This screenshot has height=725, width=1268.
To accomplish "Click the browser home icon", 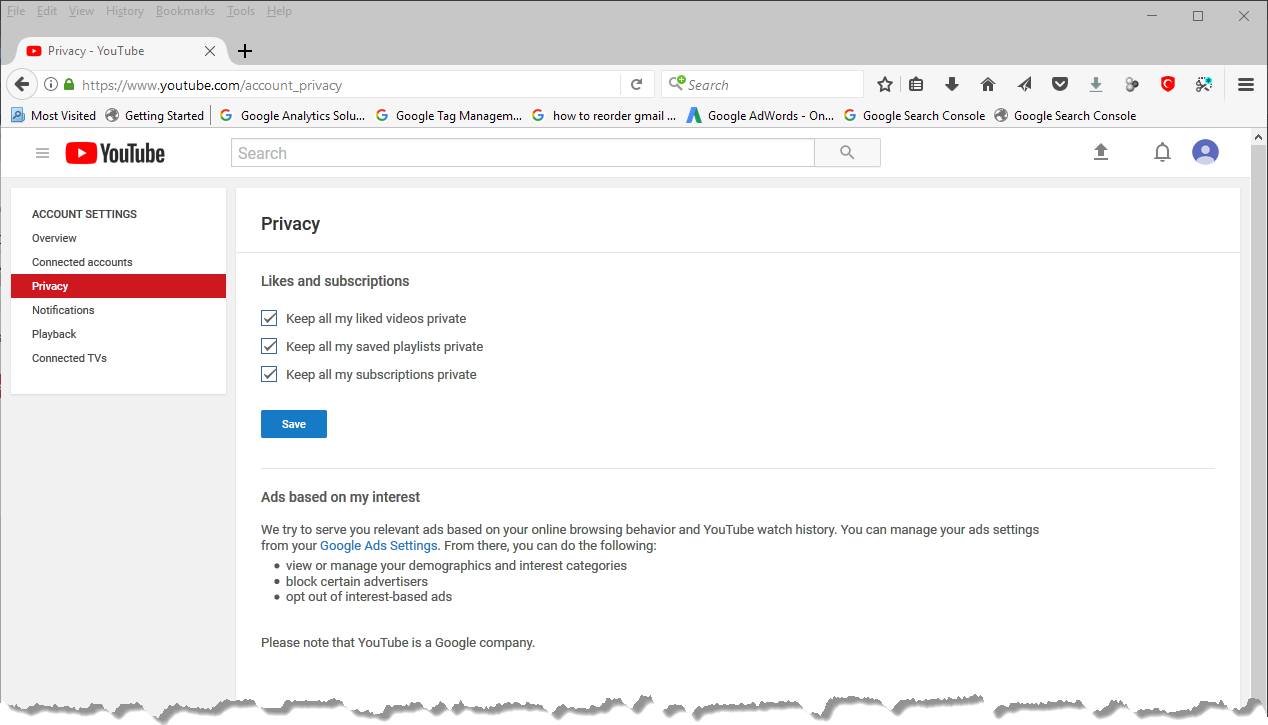I will pos(988,85).
